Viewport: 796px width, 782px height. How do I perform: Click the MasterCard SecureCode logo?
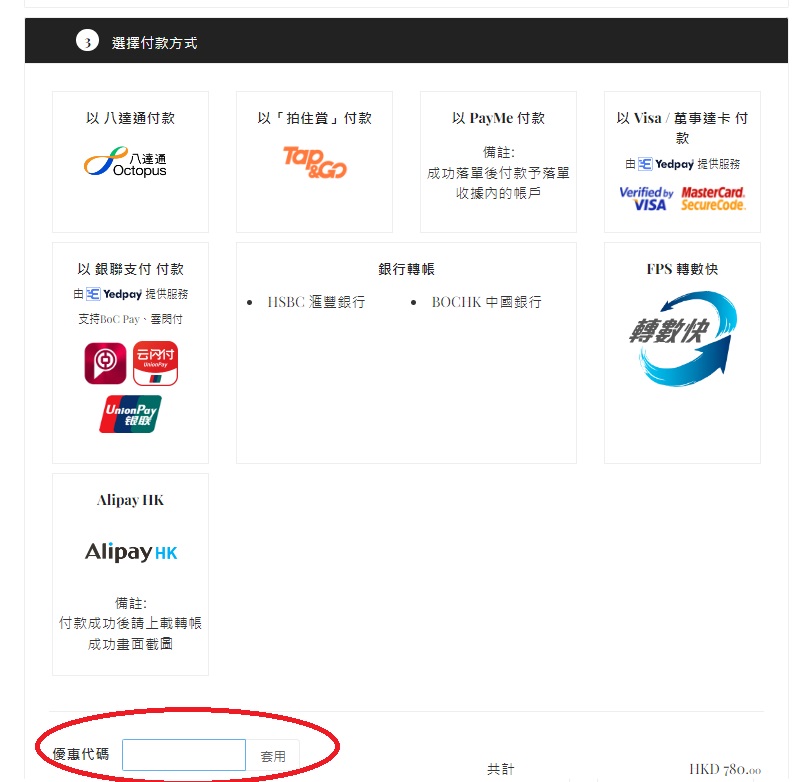click(713, 199)
